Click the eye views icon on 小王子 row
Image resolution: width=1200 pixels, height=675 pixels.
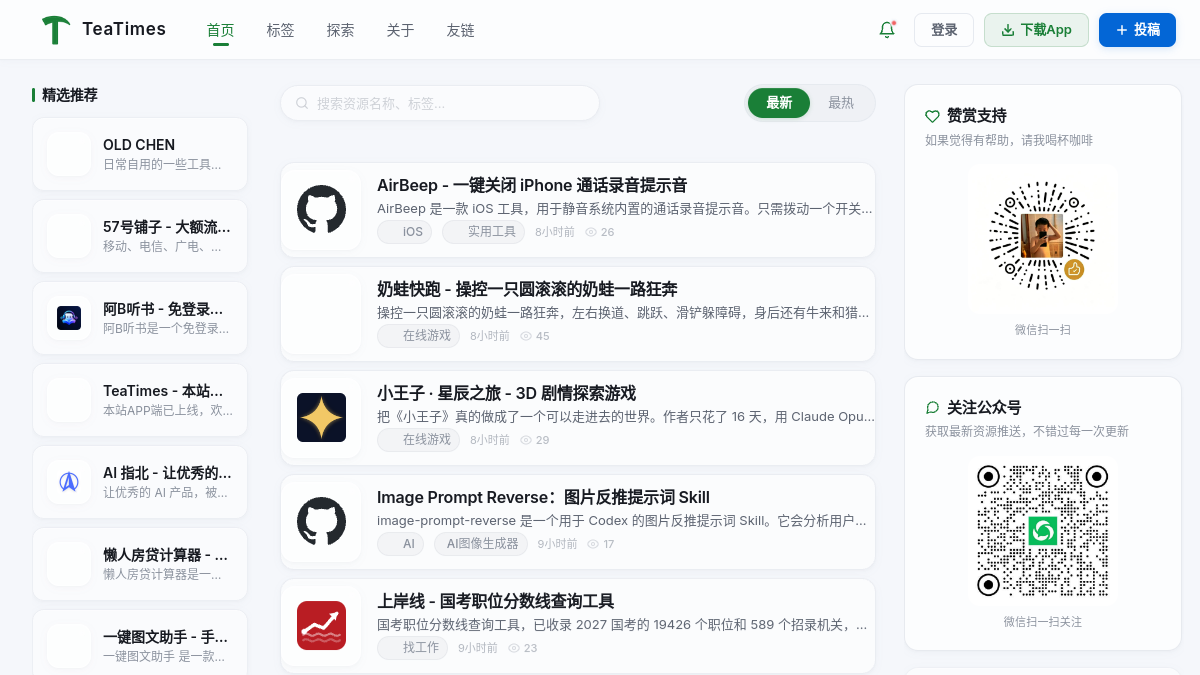[x=526, y=440]
